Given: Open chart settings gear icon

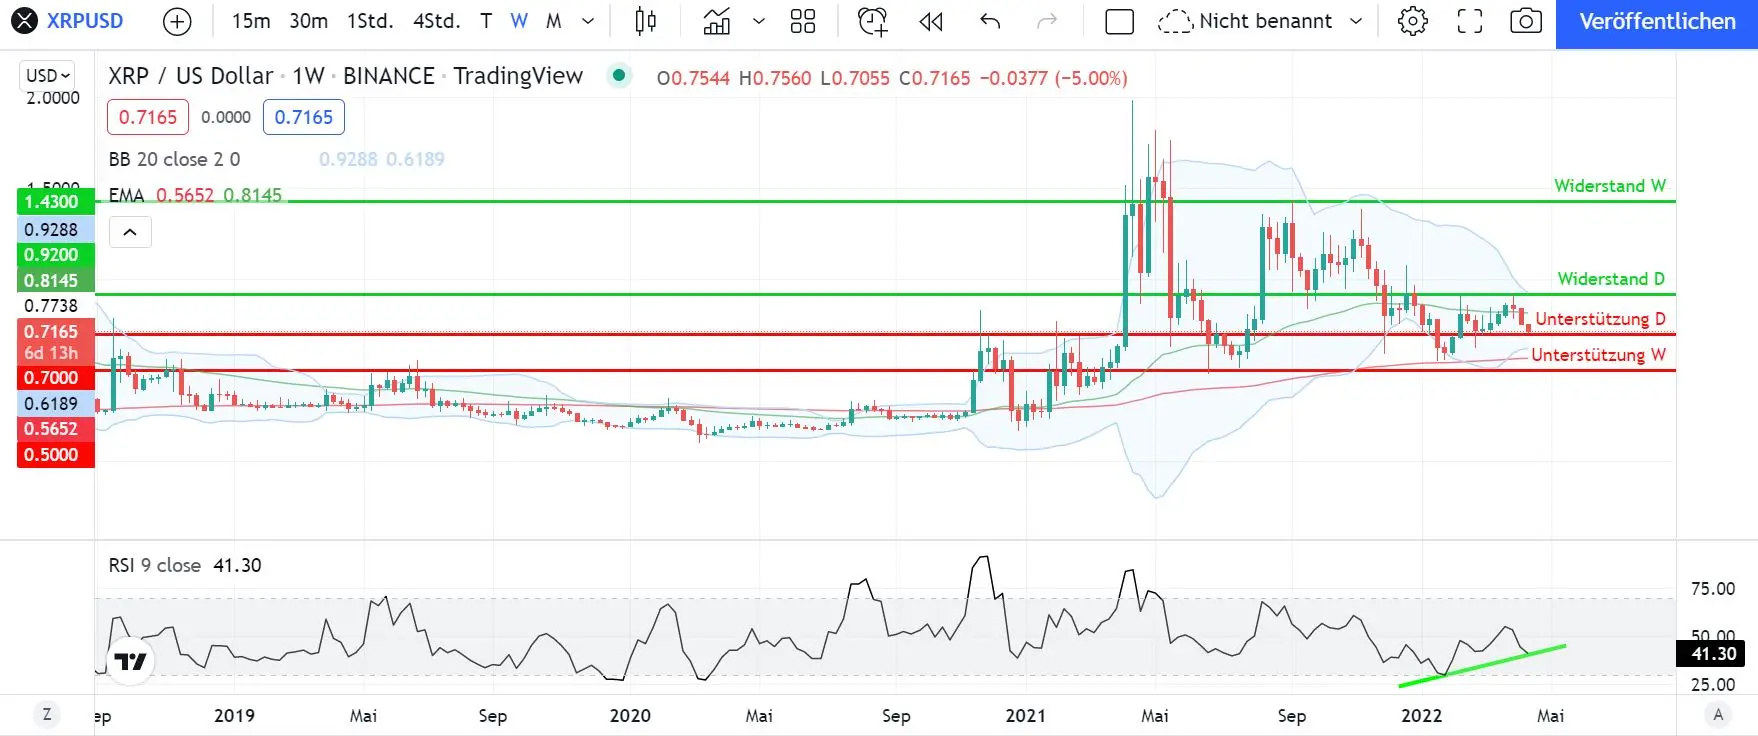Looking at the screenshot, I should tap(1413, 21).
